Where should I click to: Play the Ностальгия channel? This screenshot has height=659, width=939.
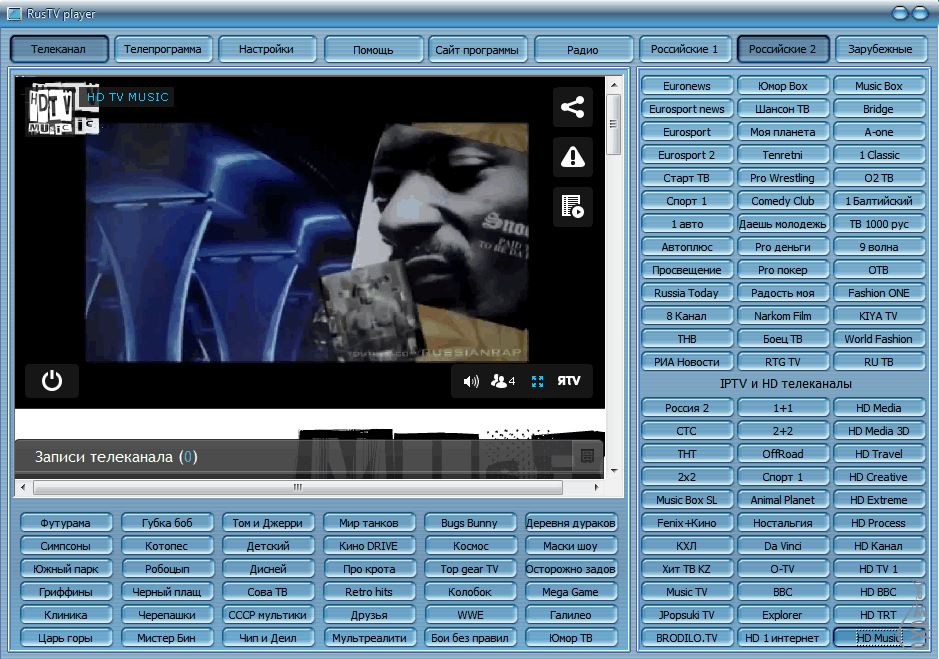783,523
